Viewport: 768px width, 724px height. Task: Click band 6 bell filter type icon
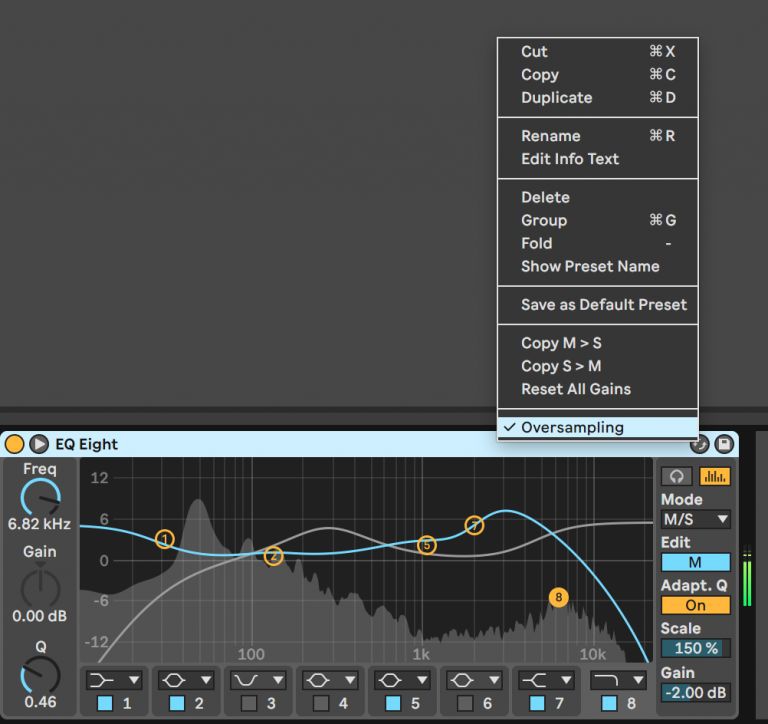tap(462, 680)
